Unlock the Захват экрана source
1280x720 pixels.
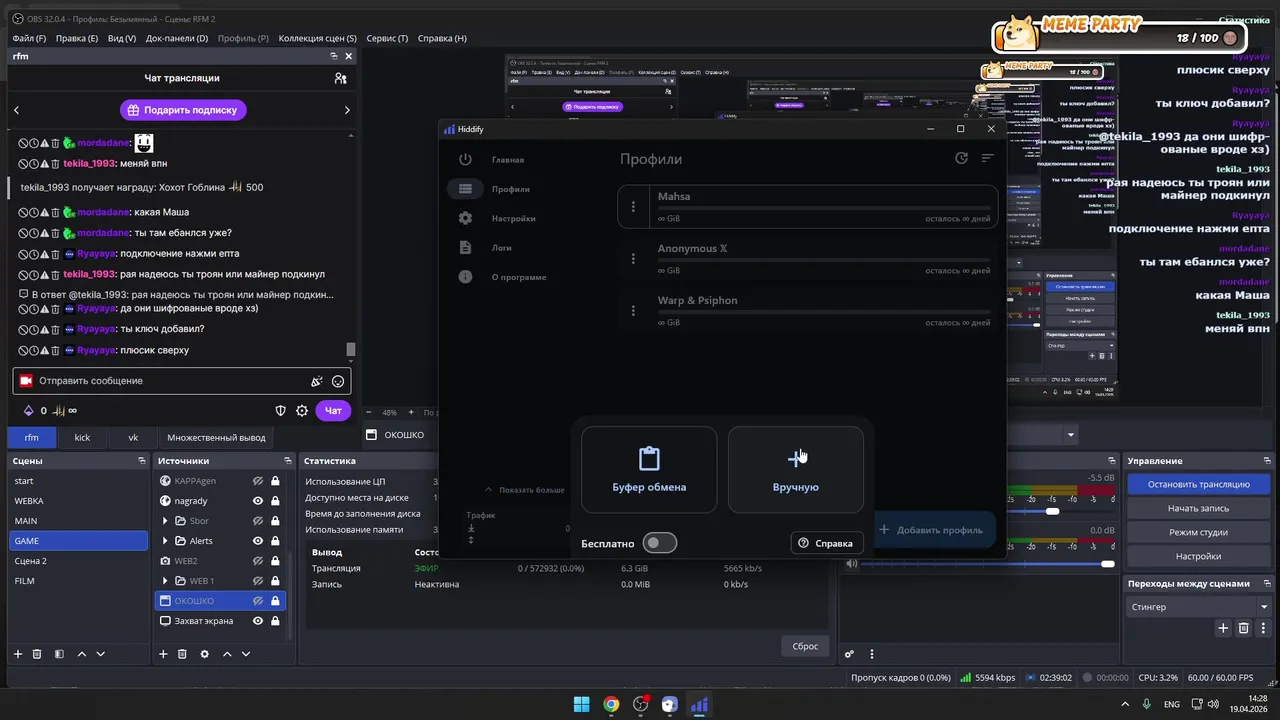(275, 621)
